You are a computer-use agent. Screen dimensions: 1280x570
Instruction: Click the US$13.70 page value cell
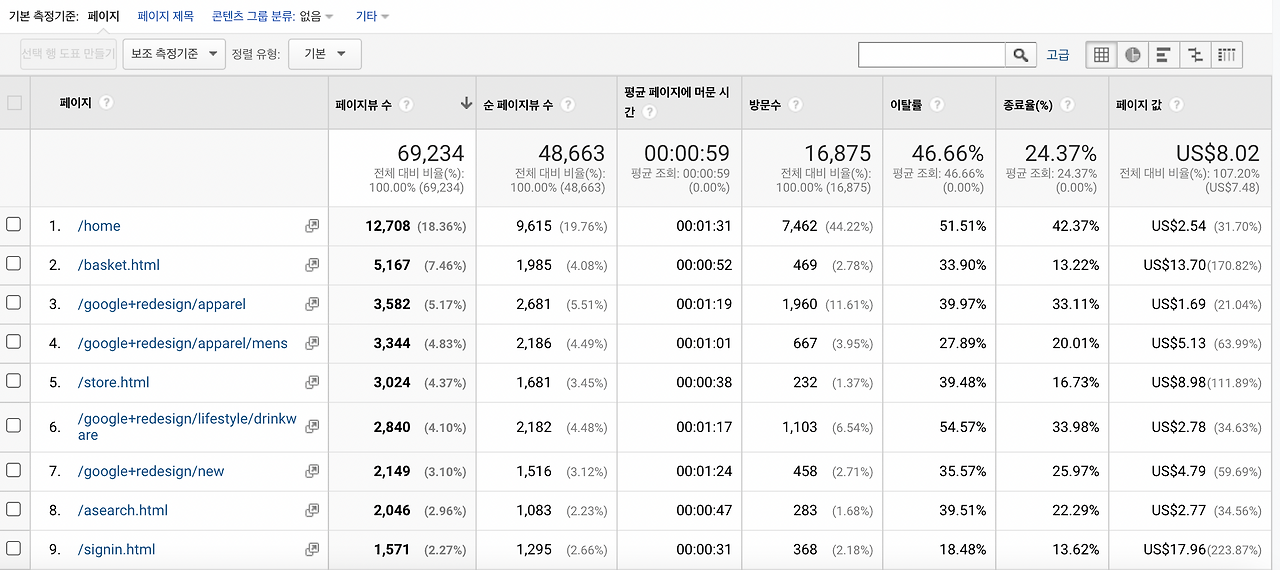coord(1175,265)
